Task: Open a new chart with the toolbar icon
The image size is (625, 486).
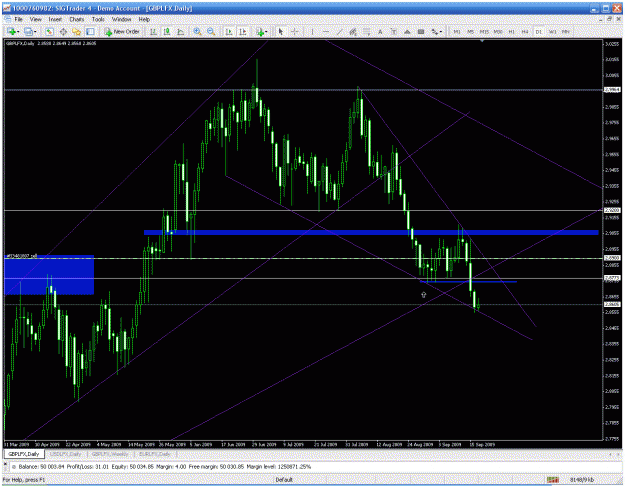Action: pyautogui.click(x=11, y=31)
